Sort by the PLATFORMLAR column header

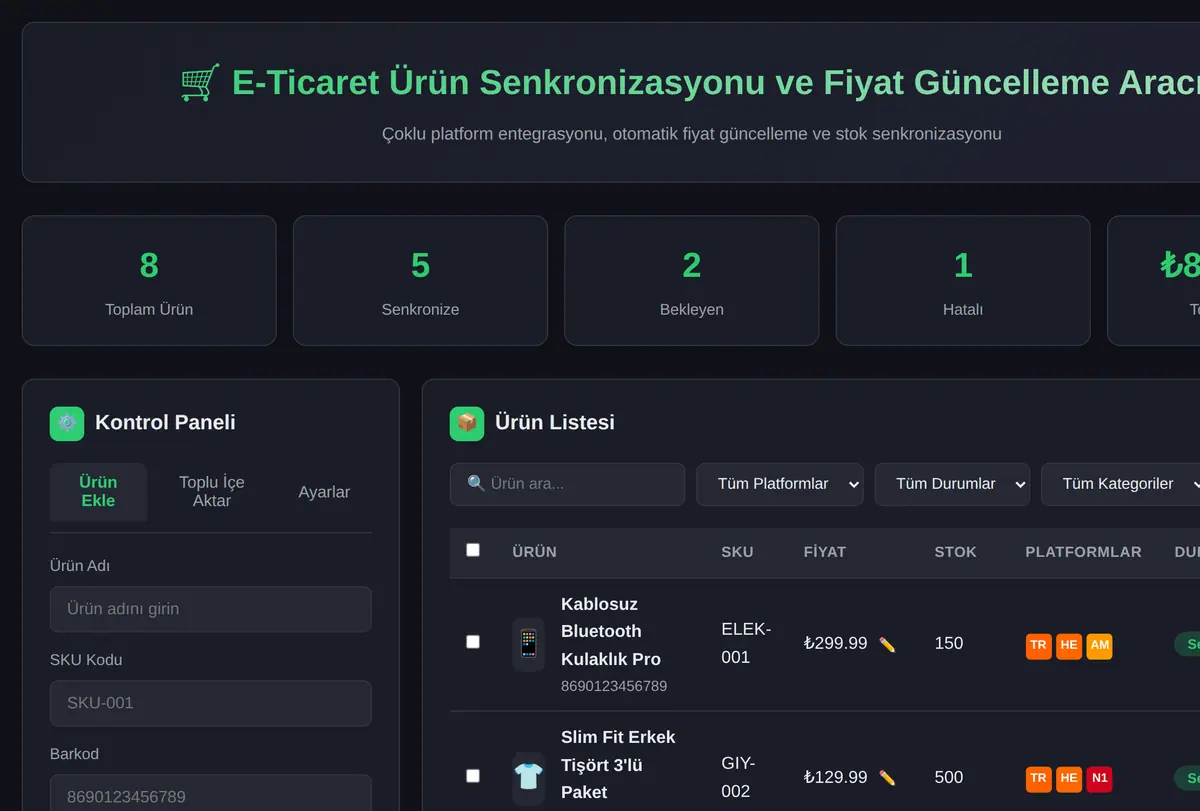pos(1083,552)
